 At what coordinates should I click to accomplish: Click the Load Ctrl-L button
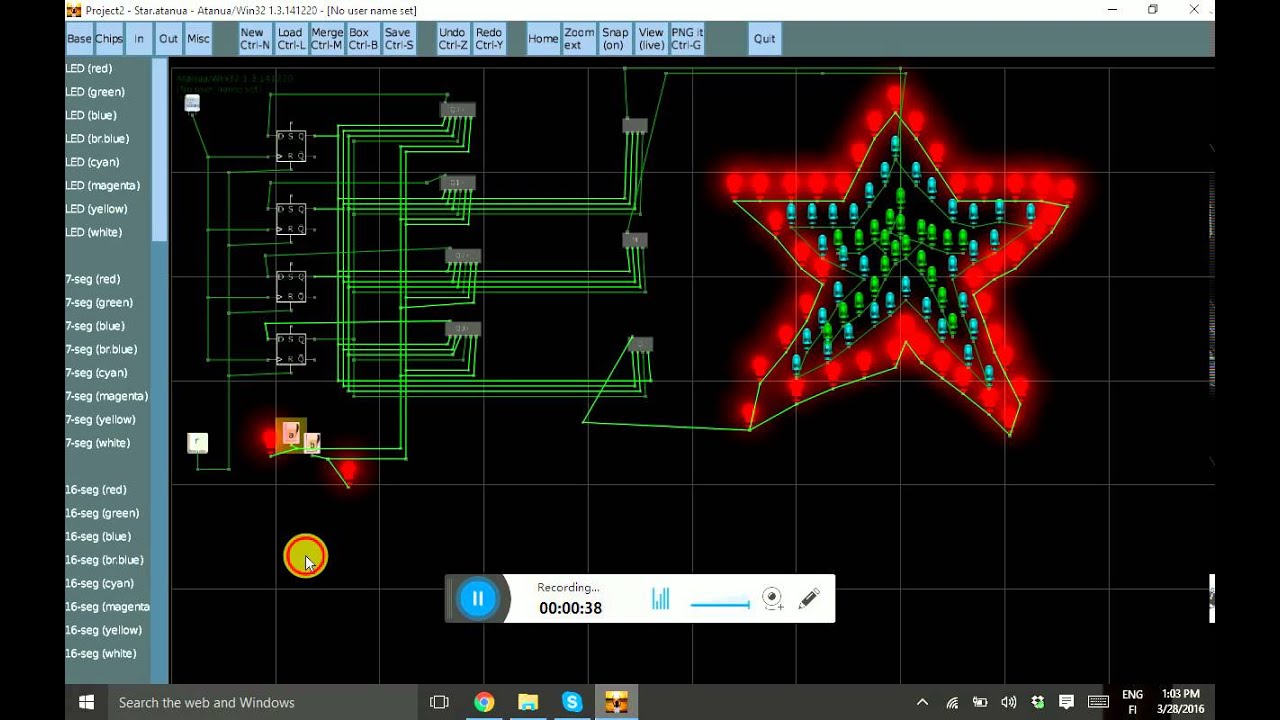[x=291, y=39]
